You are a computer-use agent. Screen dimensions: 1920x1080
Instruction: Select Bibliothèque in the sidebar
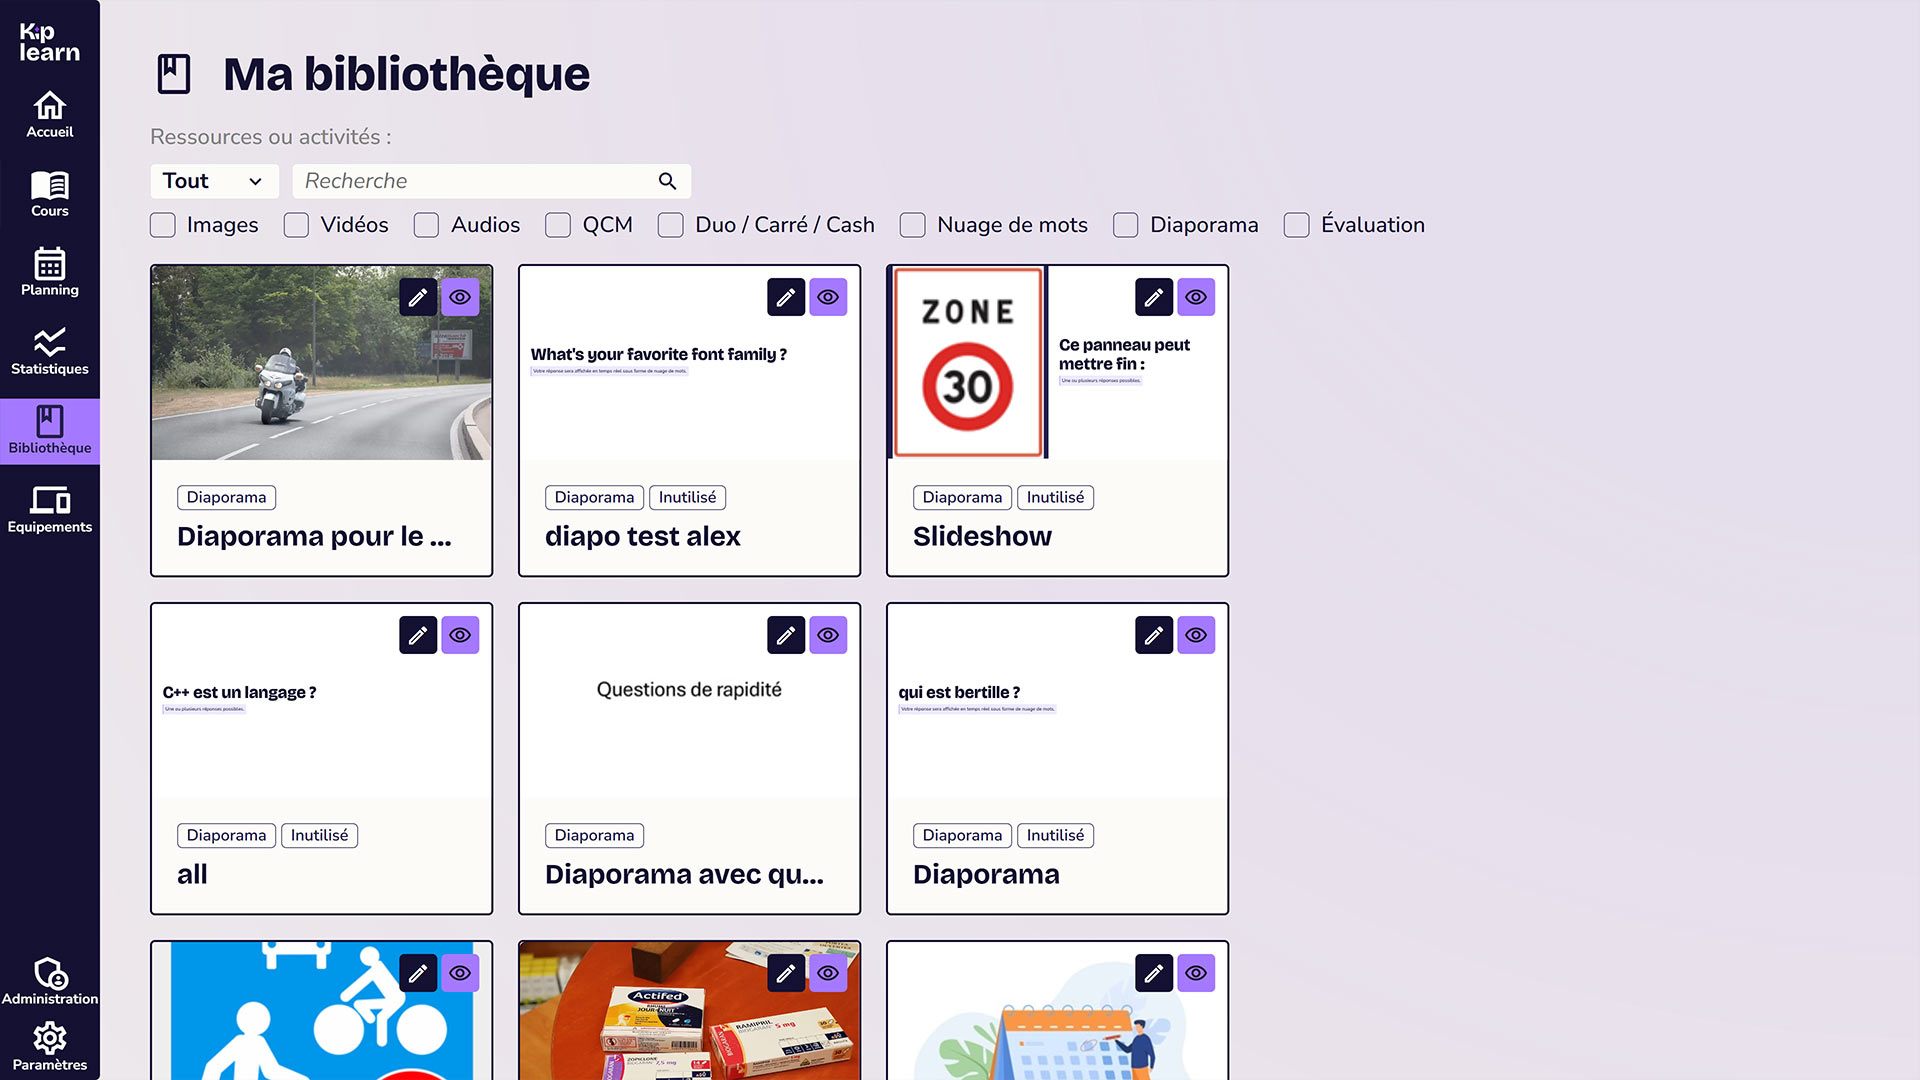click(x=50, y=431)
